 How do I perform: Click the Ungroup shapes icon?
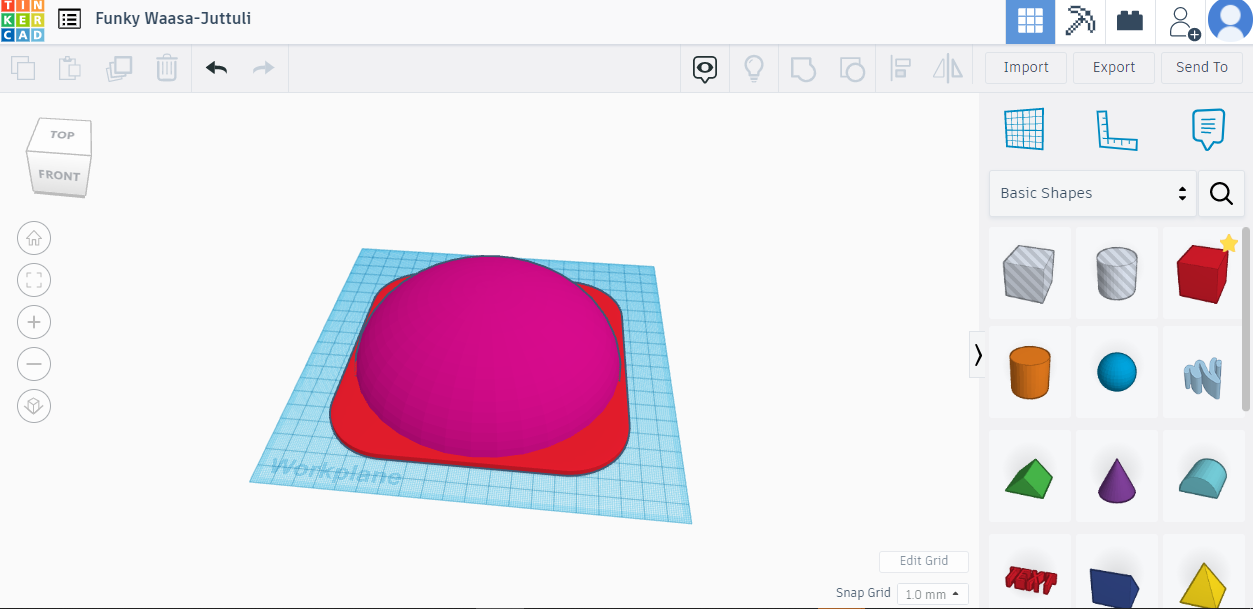click(851, 68)
